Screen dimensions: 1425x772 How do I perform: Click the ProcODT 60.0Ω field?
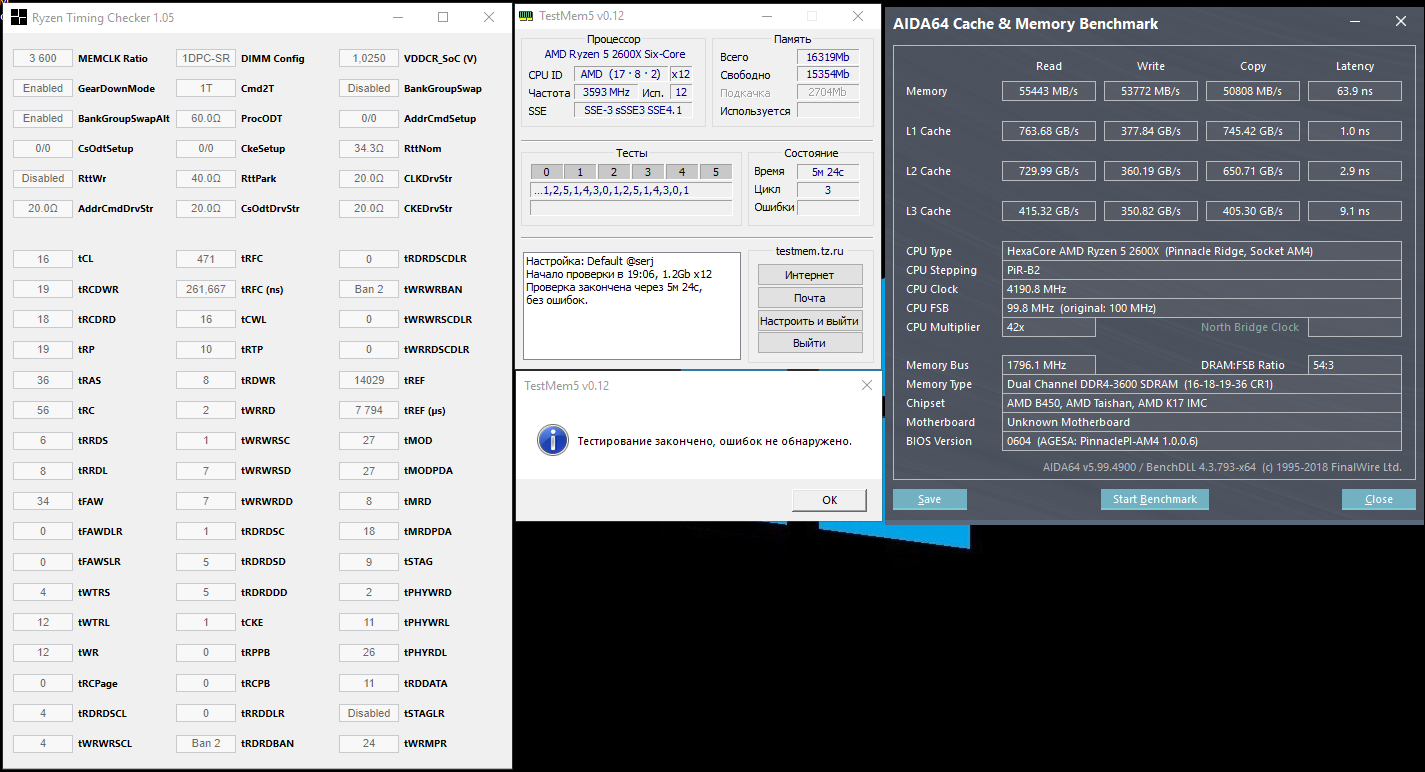[x=206, y=118]
